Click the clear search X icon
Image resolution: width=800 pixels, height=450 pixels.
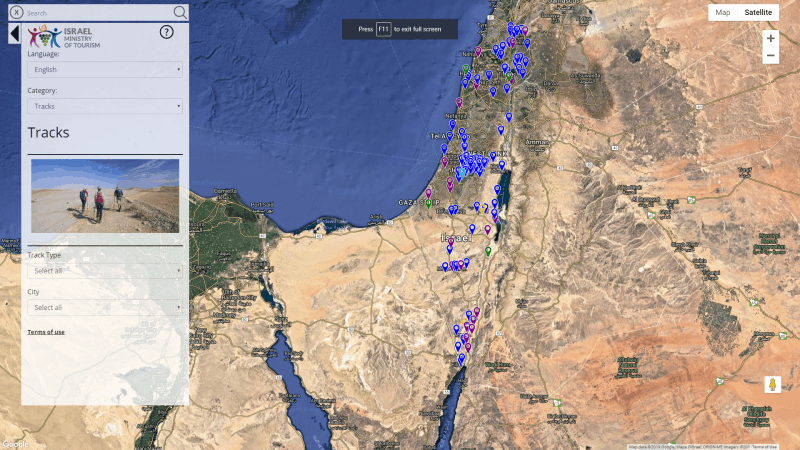pyautogui.click(x=17, y=12)
